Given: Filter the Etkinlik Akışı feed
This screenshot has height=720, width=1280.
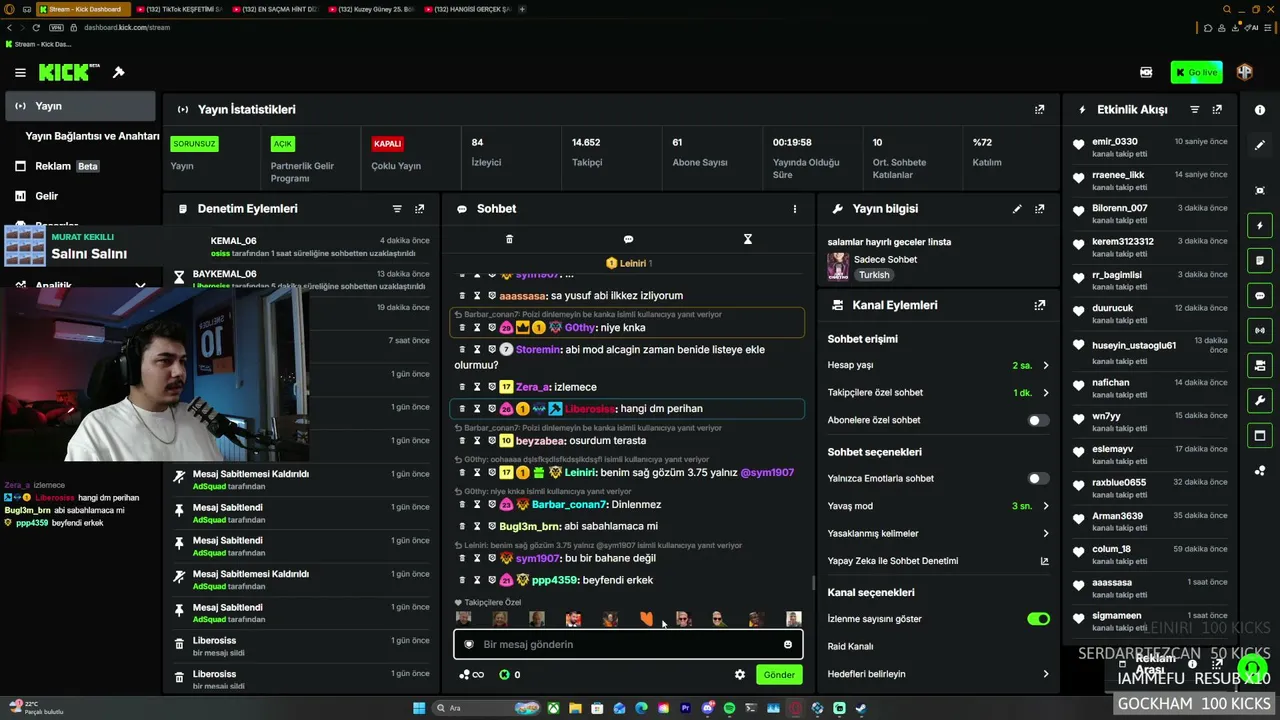Looking at the screenshot, I should pos(1194,109).
